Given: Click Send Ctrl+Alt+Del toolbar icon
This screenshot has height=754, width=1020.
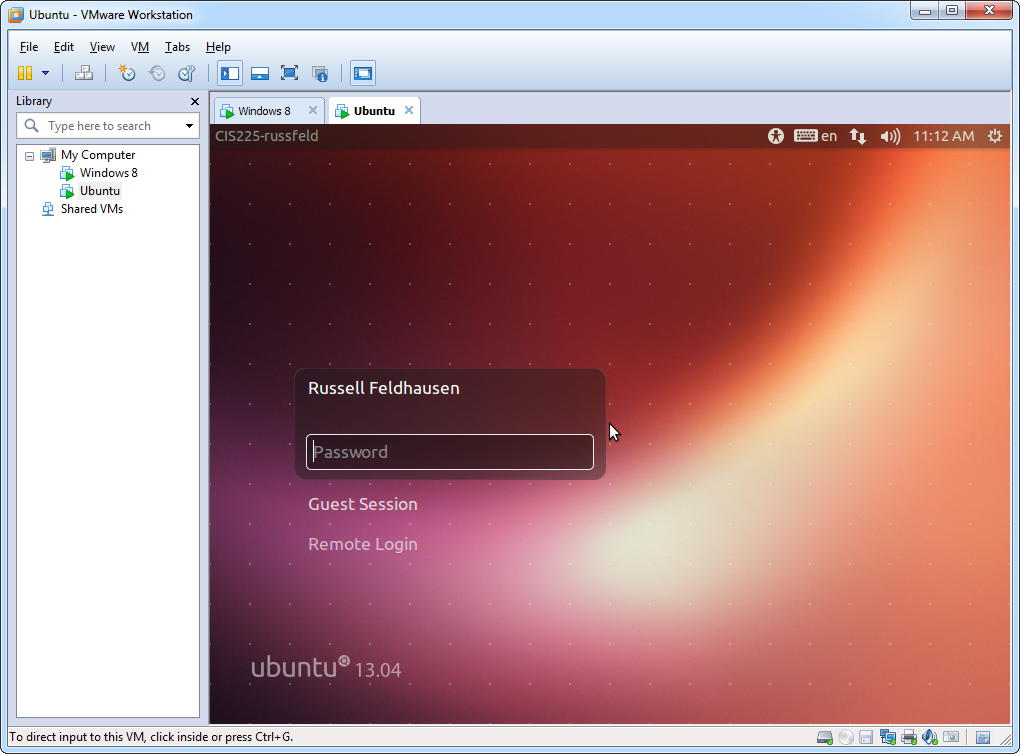Looking at the screenshot, I should click(x=84, y=73).
